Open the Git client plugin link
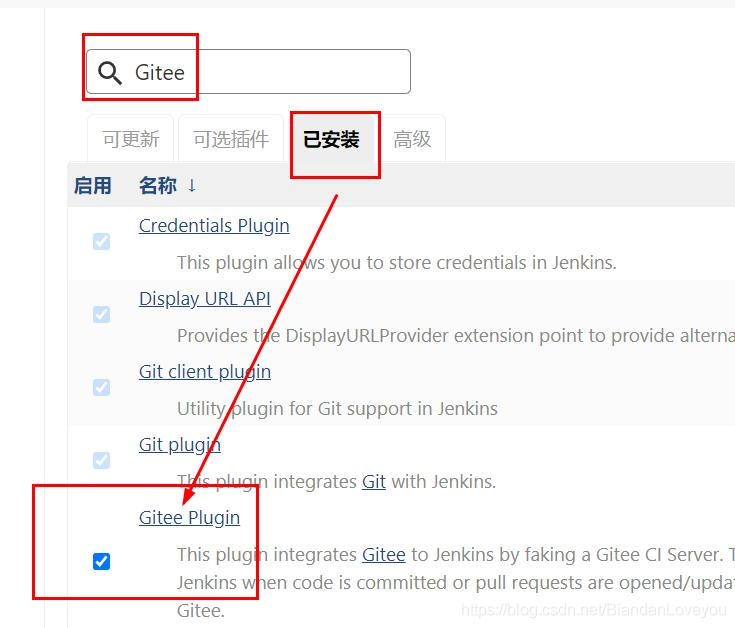 click(x=205, y=372)
